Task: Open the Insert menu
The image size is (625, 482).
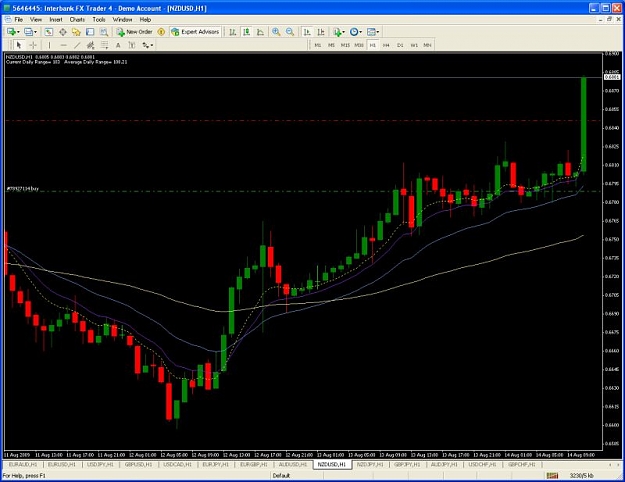Action: click(x=56, y=19)
